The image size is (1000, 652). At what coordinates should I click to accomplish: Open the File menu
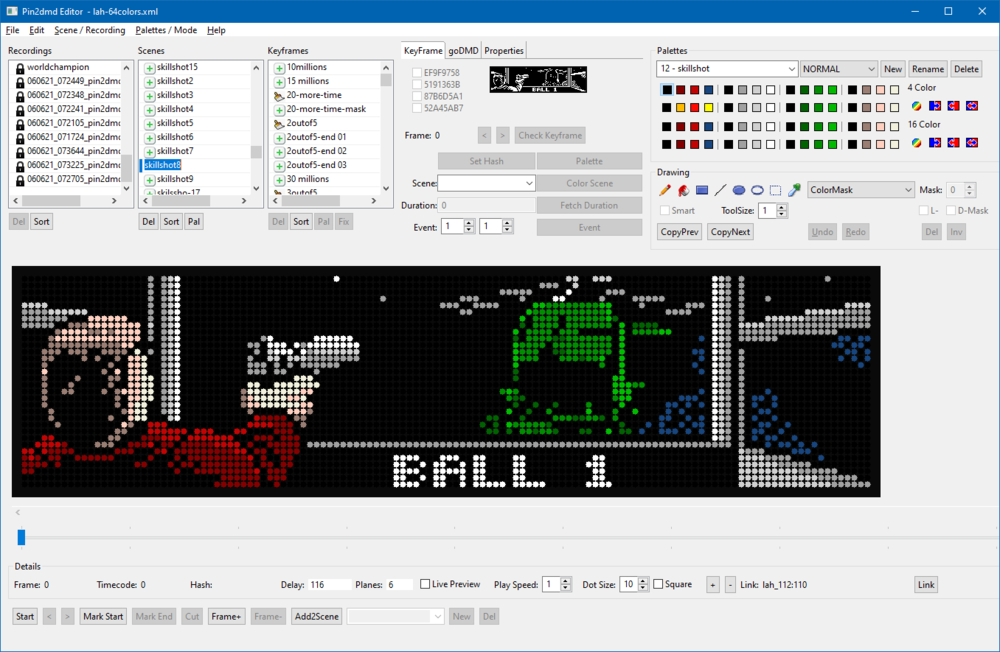click(x=13, y=30)
